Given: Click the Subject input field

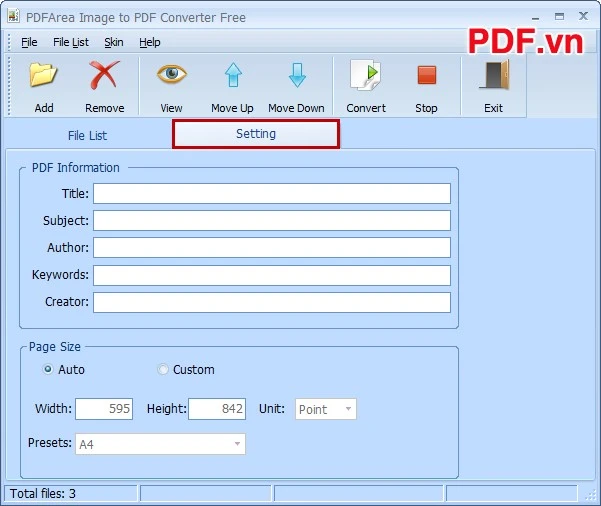Looking at the screenshot, I should coord(272,220).
